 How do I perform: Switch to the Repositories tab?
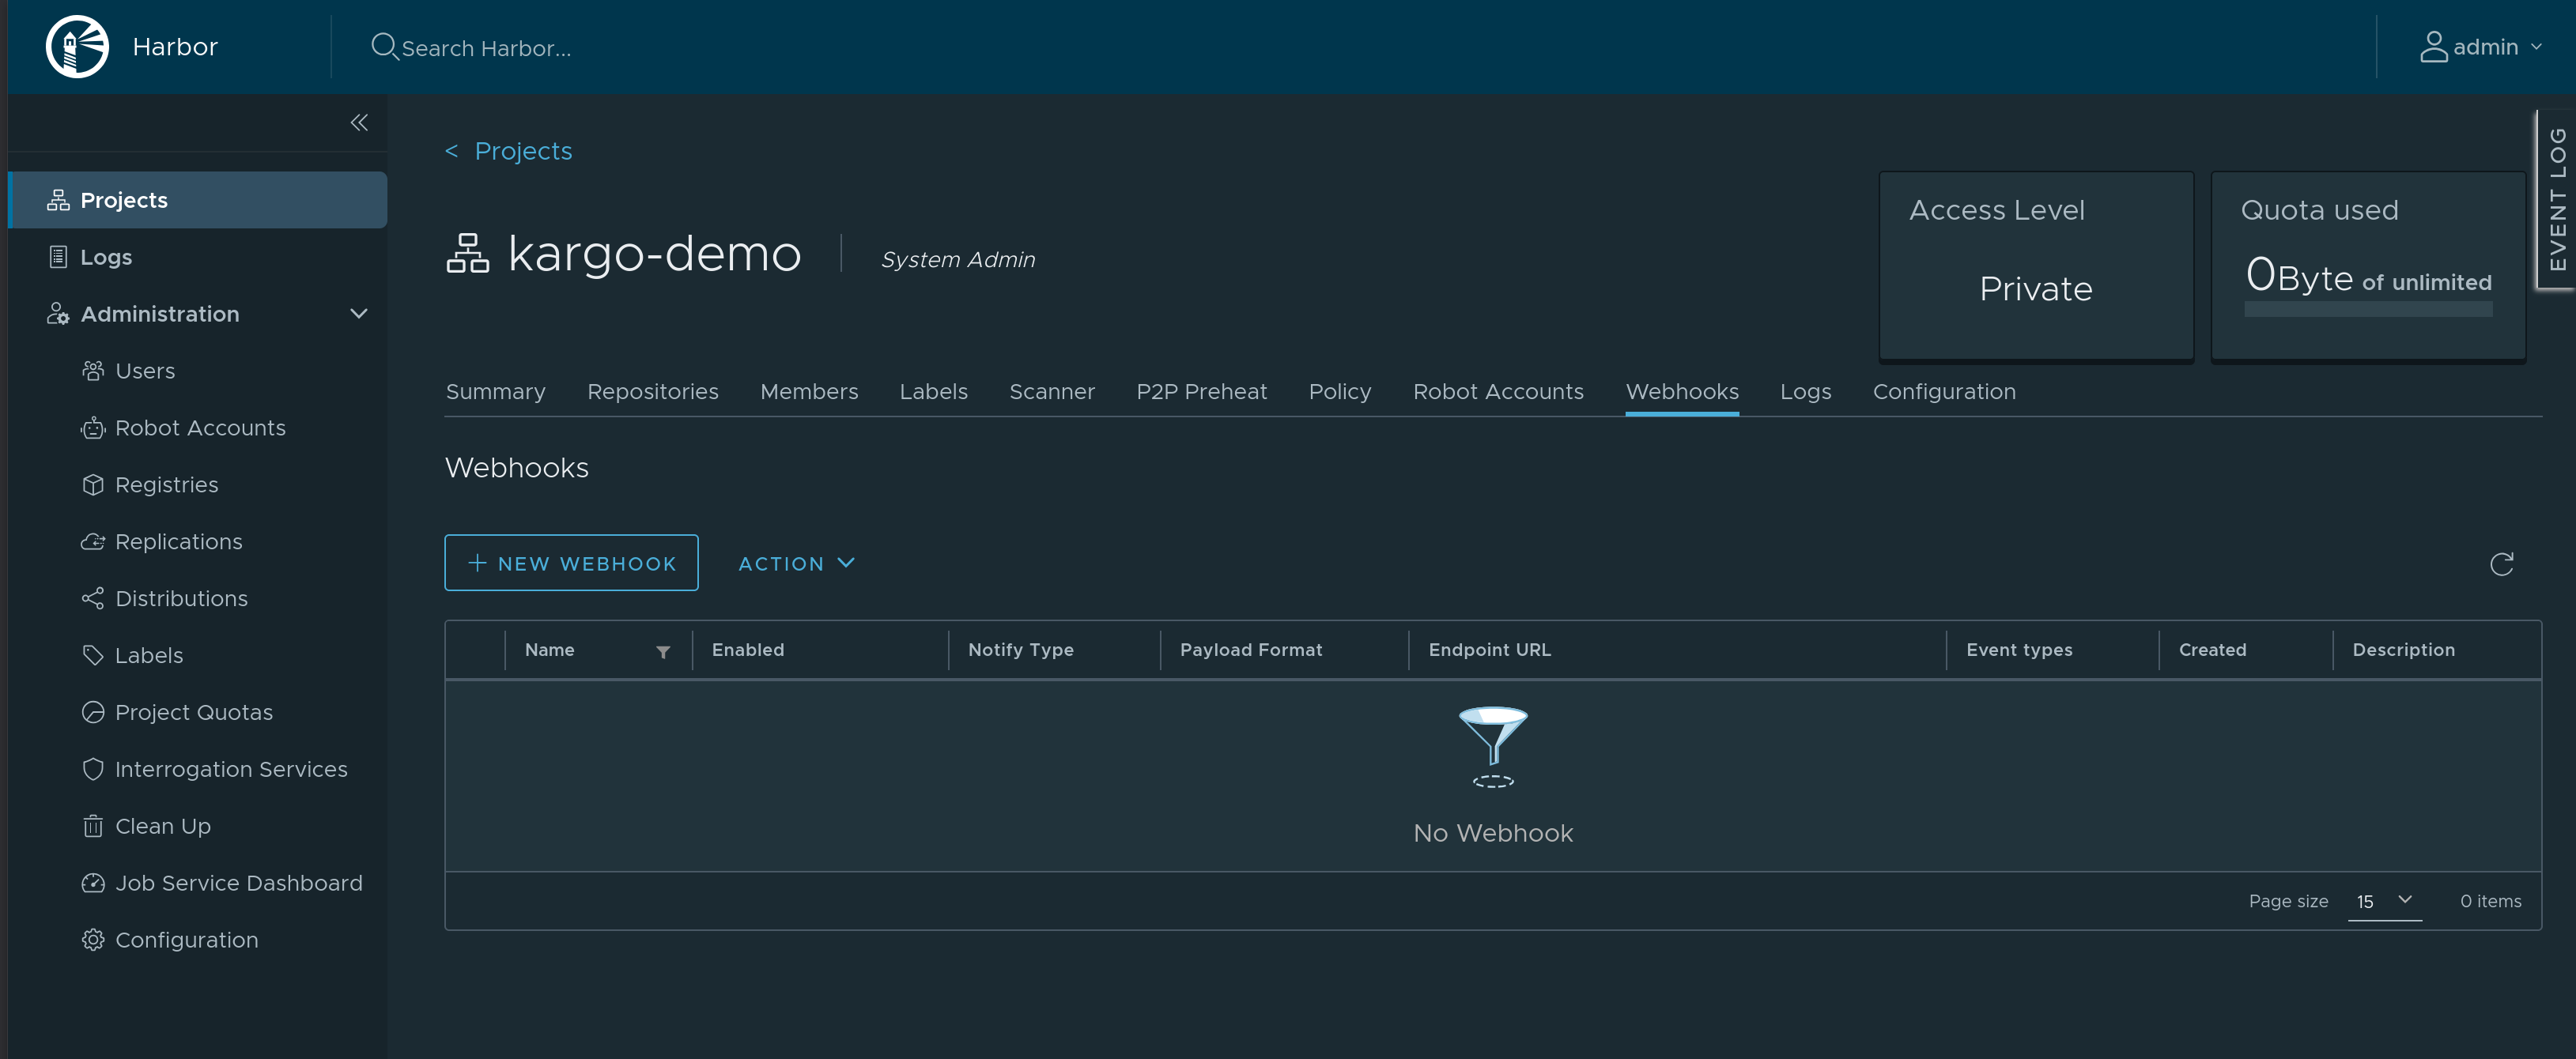click(x=652, y=391)
